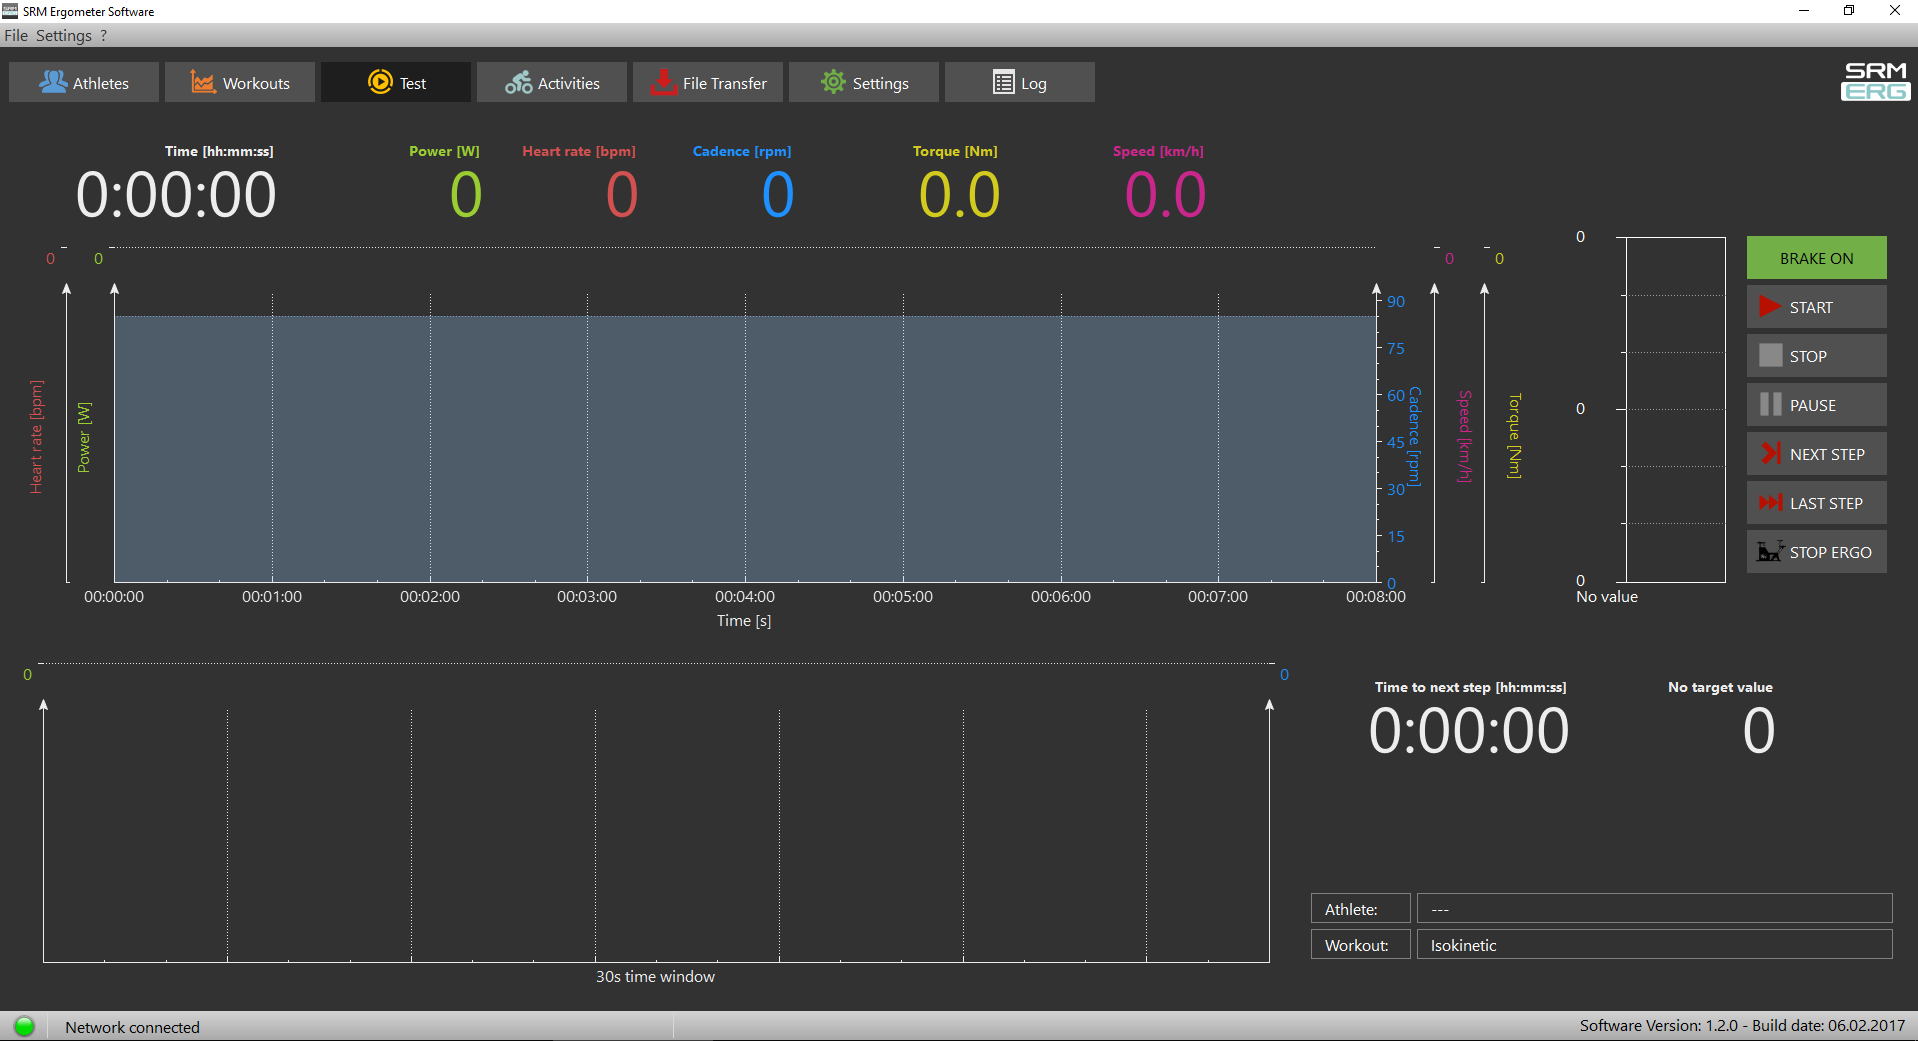This screenshot has height=1041, width=1918.
Task: Skip to NEXT STEP
Action: coord(1816,454)
